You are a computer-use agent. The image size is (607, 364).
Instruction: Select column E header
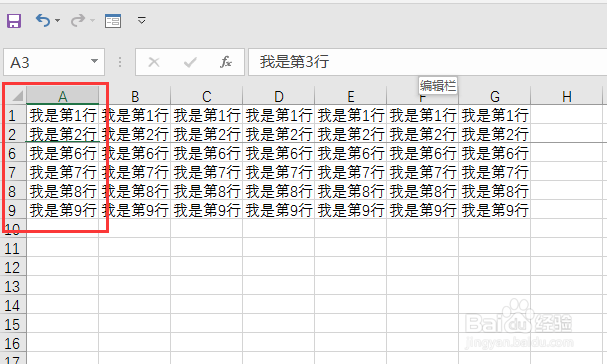[x=350, y=96]
